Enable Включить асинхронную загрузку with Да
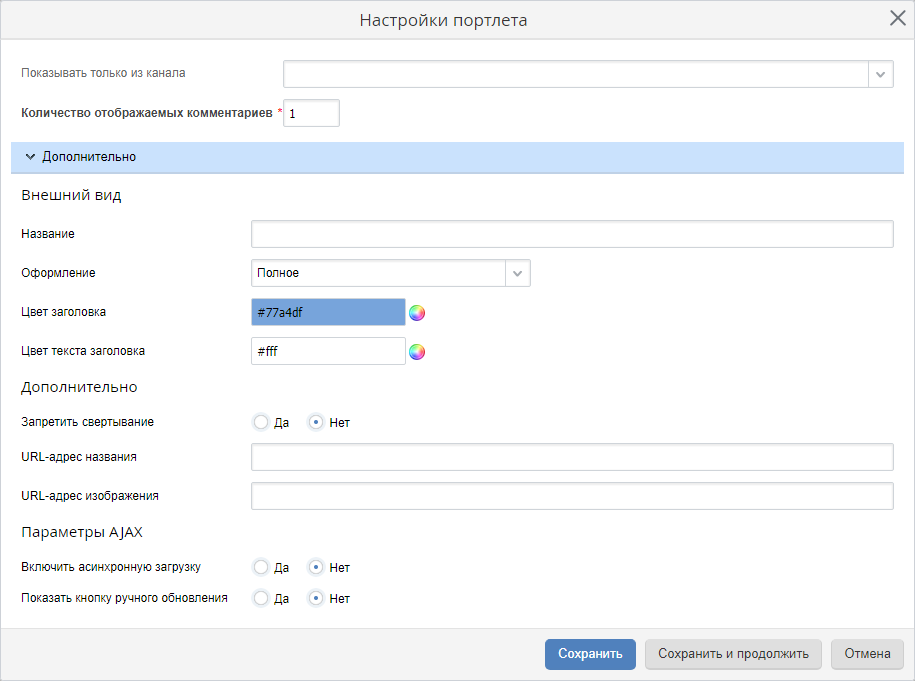Screen dimensions: 915x681 [x=261, y=567]
